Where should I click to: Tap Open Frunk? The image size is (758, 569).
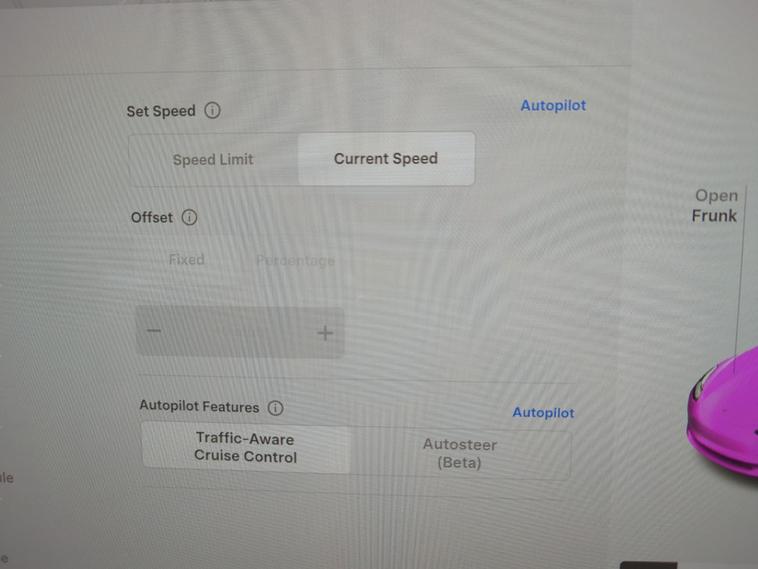tap(715, 205)
